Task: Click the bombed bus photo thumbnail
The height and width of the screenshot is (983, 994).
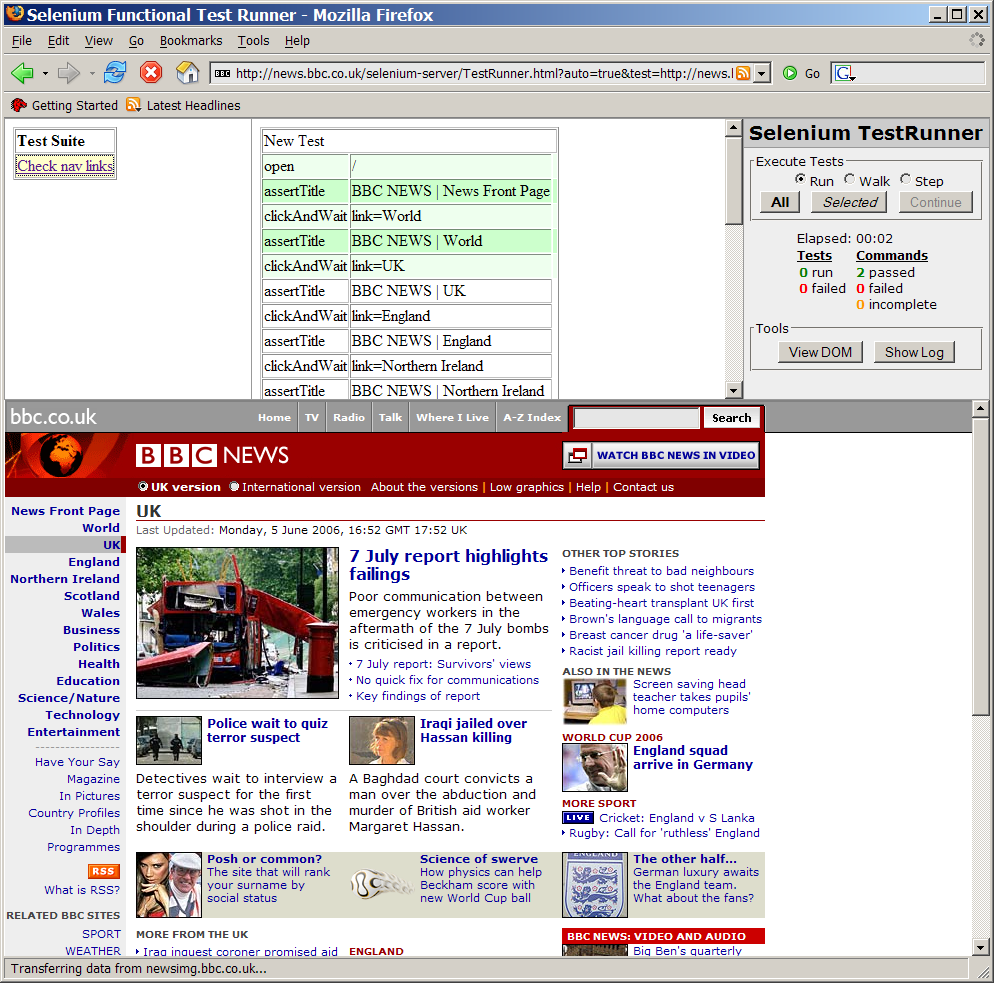Action: [237, 623]
